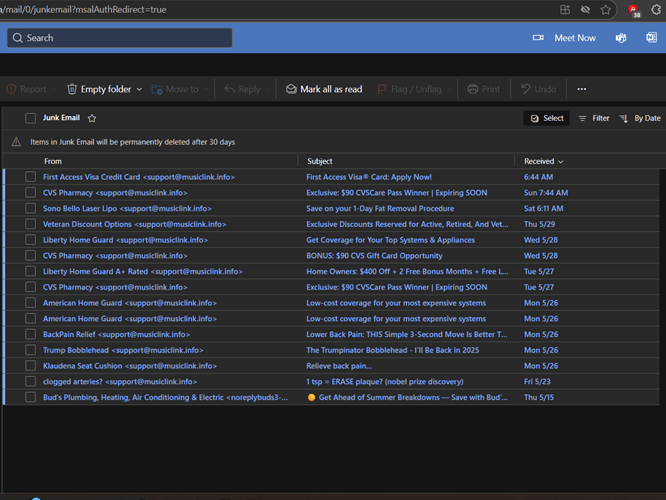This screenshot has height=500, width=666.
Task: Click the browser address bar URL
Action: (83, 9)
